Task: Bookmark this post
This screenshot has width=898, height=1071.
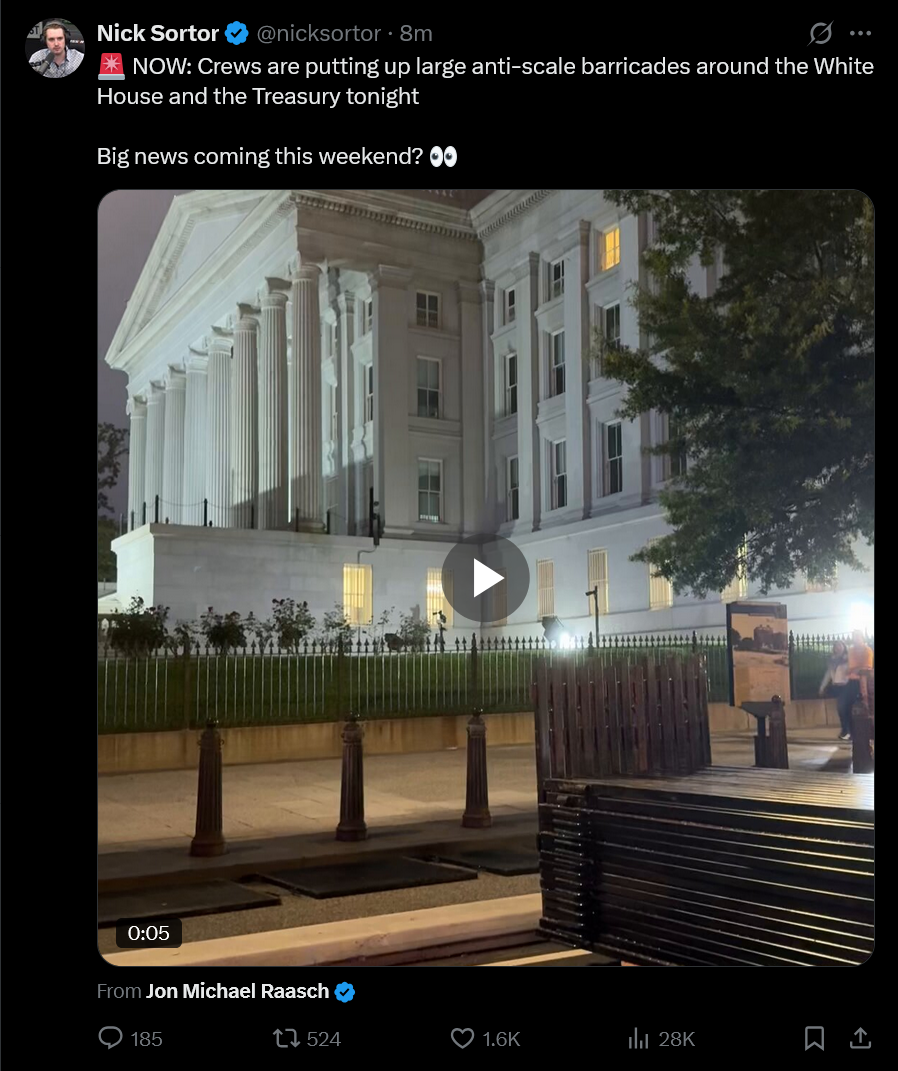Action: [814, 1038]
